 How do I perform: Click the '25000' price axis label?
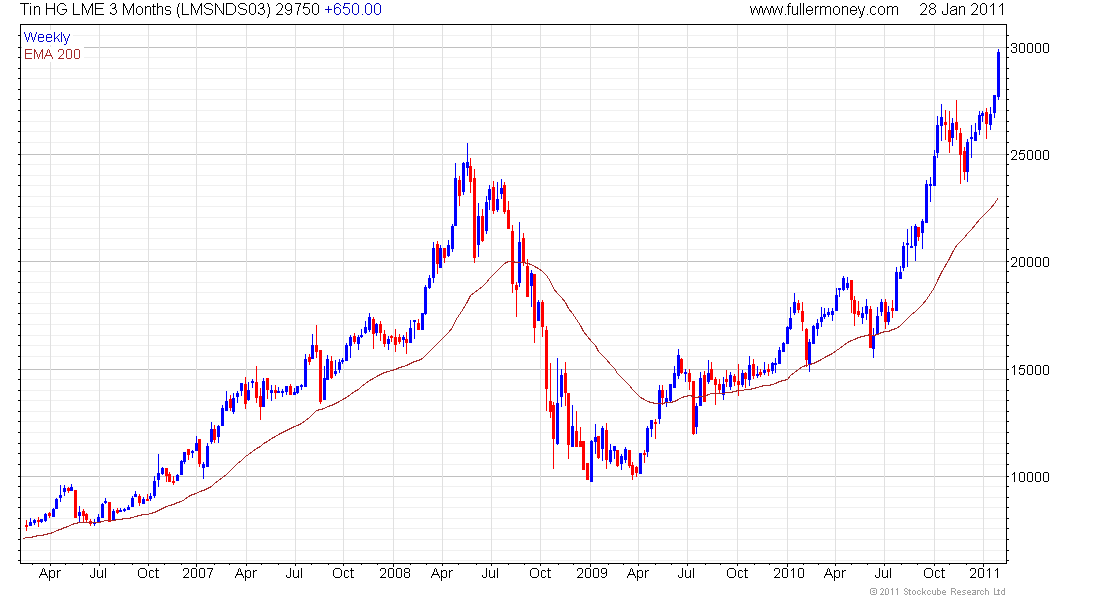pyautogui.click(x=1030, y=155)
